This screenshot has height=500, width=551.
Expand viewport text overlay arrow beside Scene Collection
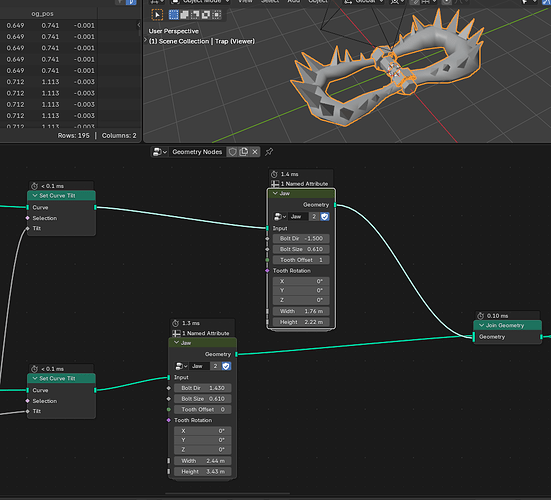(145, 40)
